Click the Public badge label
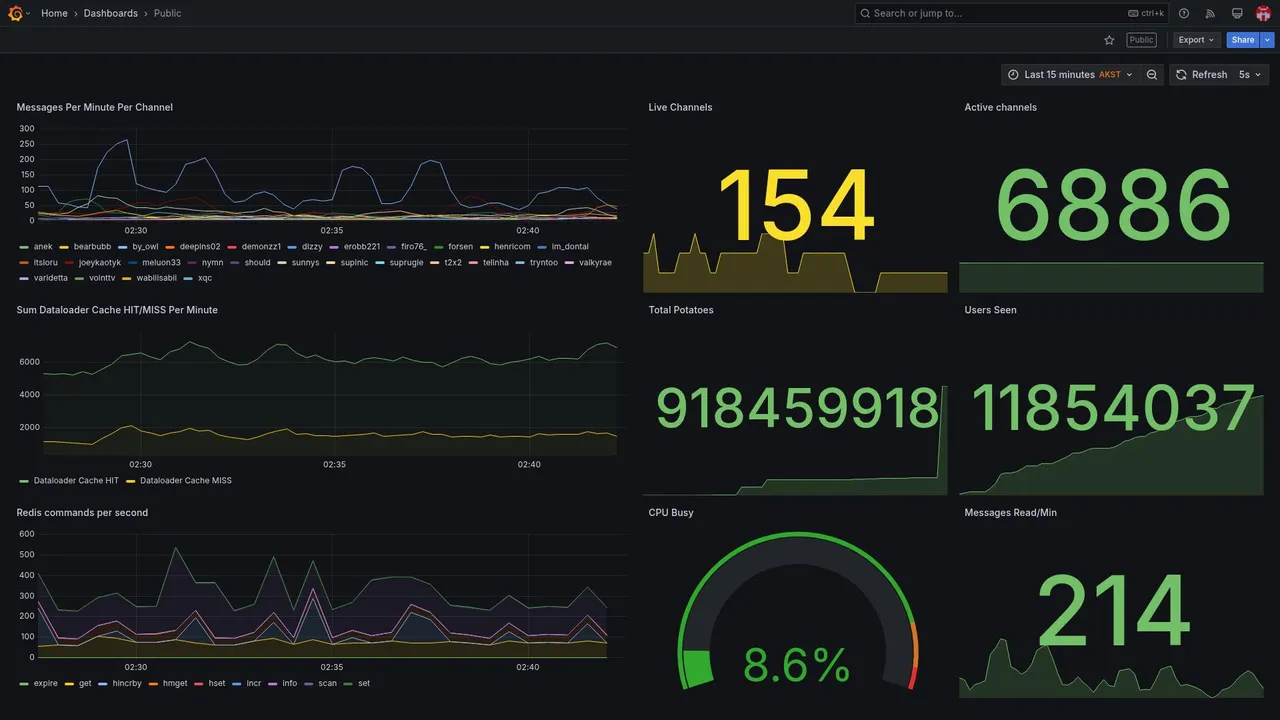This screenshot has height=720, width=1280. 1141,40
